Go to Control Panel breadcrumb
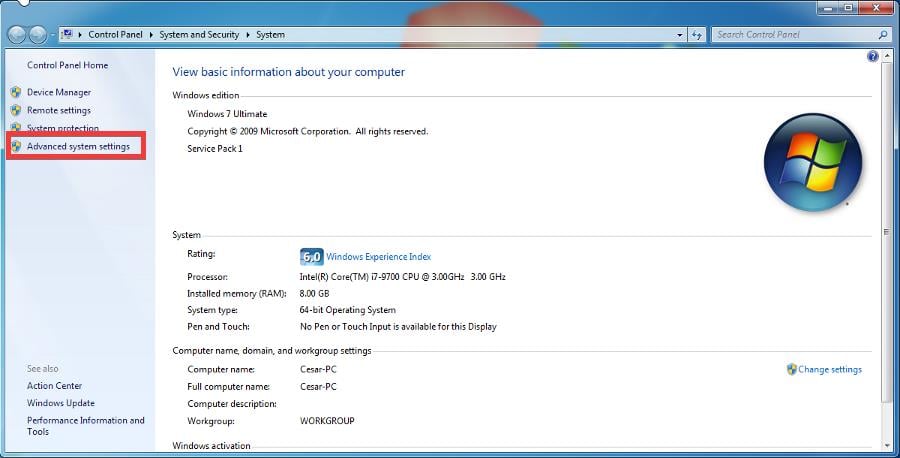Screen dimensions: 900x458 pyautogui.click(x=115, y=34)
